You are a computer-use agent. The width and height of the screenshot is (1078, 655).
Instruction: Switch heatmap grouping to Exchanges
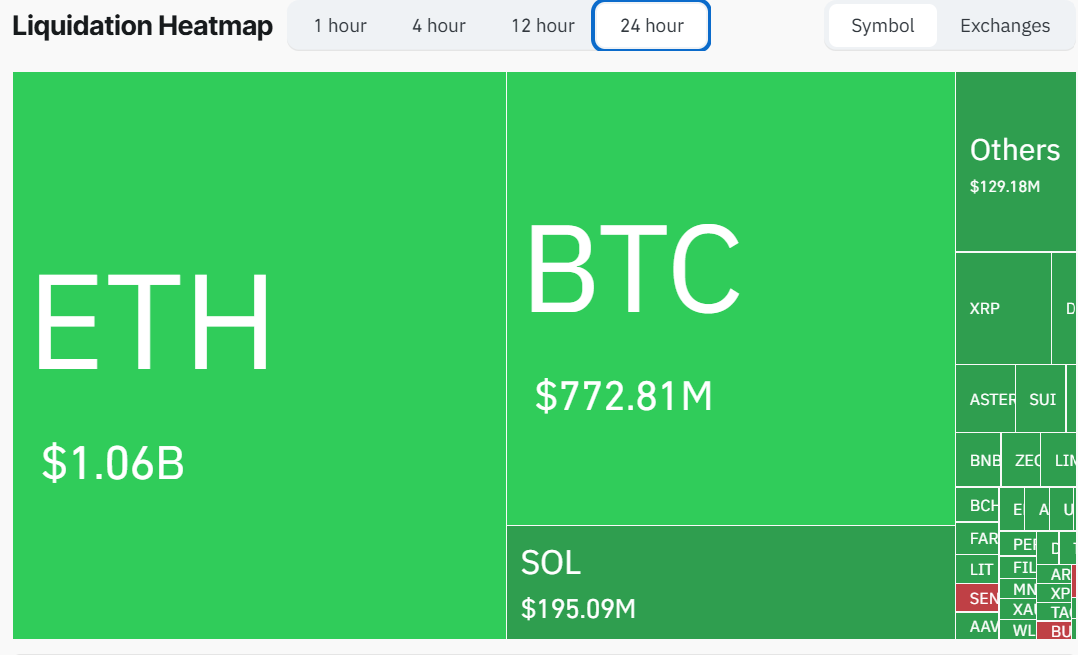point(1004,26)
